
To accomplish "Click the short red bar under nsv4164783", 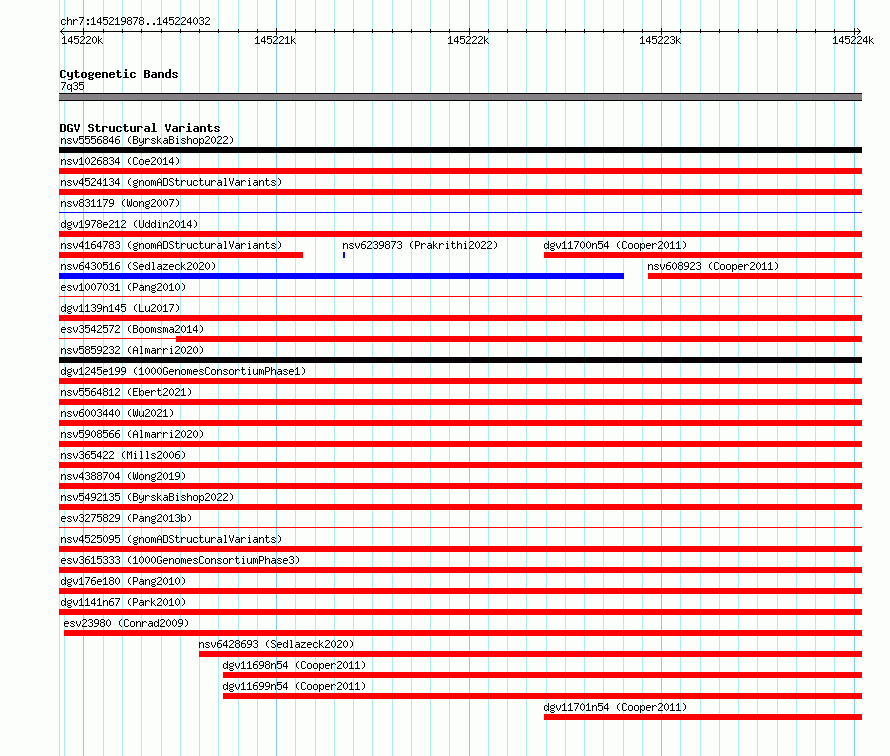I will [181, 255].
